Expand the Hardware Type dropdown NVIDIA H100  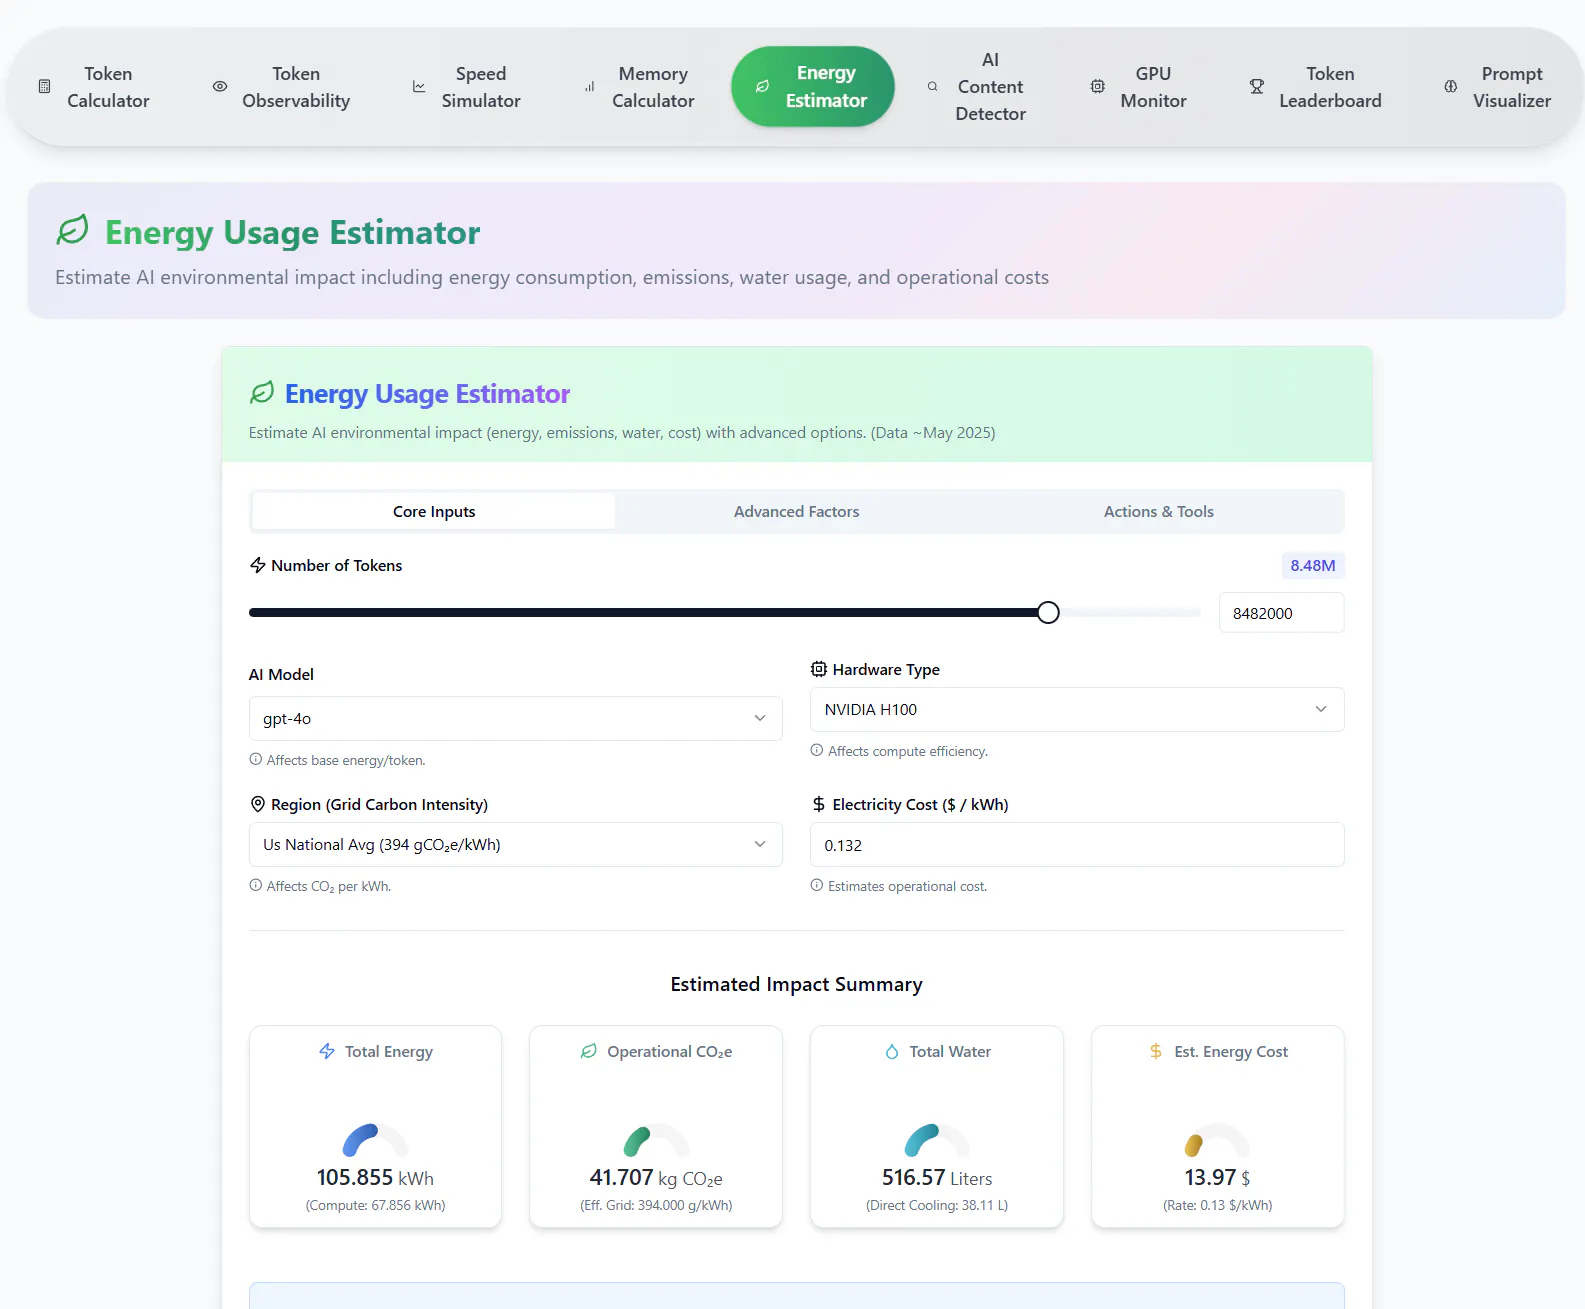pos(1077,709)
